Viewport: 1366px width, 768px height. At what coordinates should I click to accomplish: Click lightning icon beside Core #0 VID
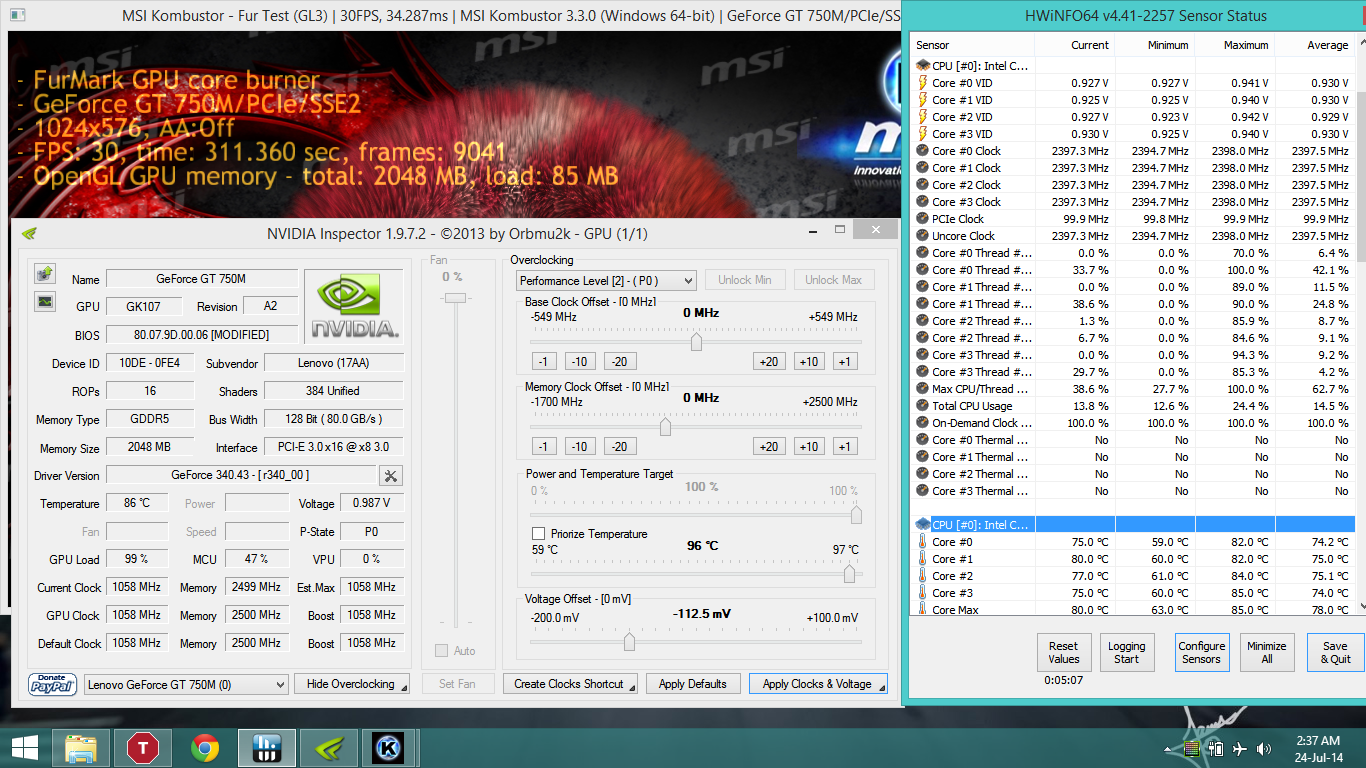coord(922,83)
